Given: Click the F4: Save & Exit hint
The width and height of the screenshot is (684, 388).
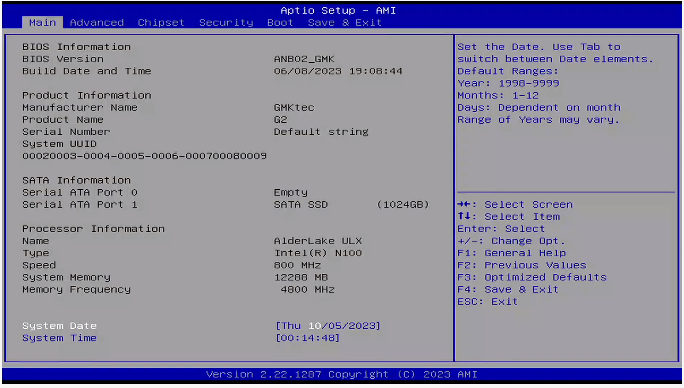Looking at the screenshot, I should [x=508, y=290].
